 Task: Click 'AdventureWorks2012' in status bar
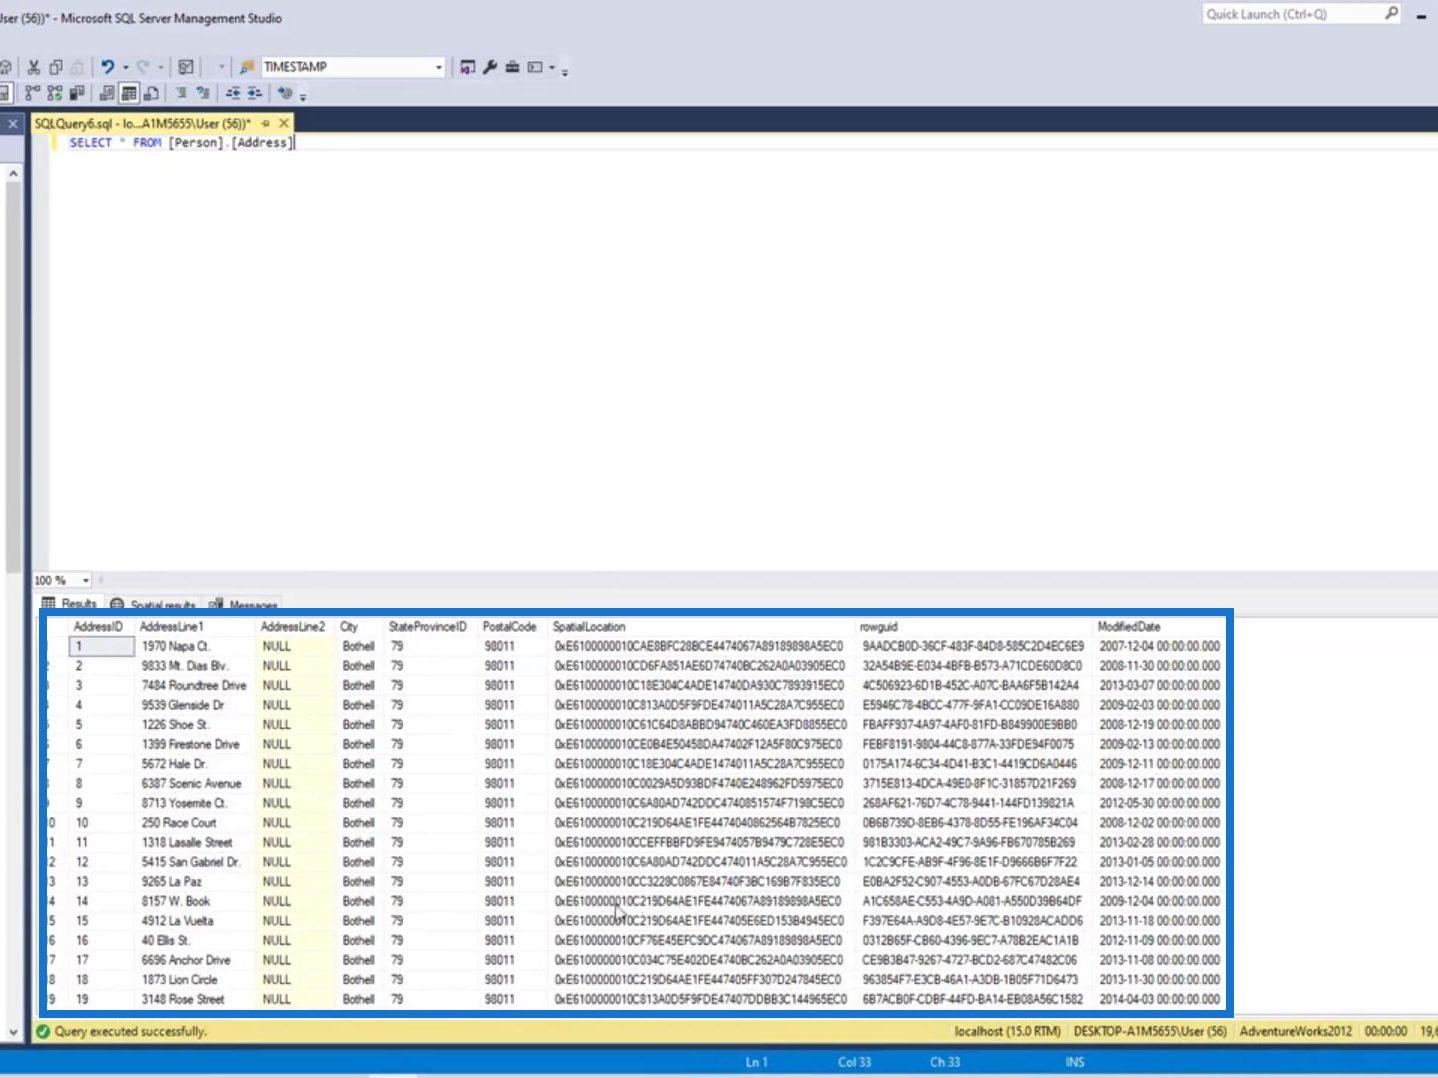[x=1295, y=1031]
